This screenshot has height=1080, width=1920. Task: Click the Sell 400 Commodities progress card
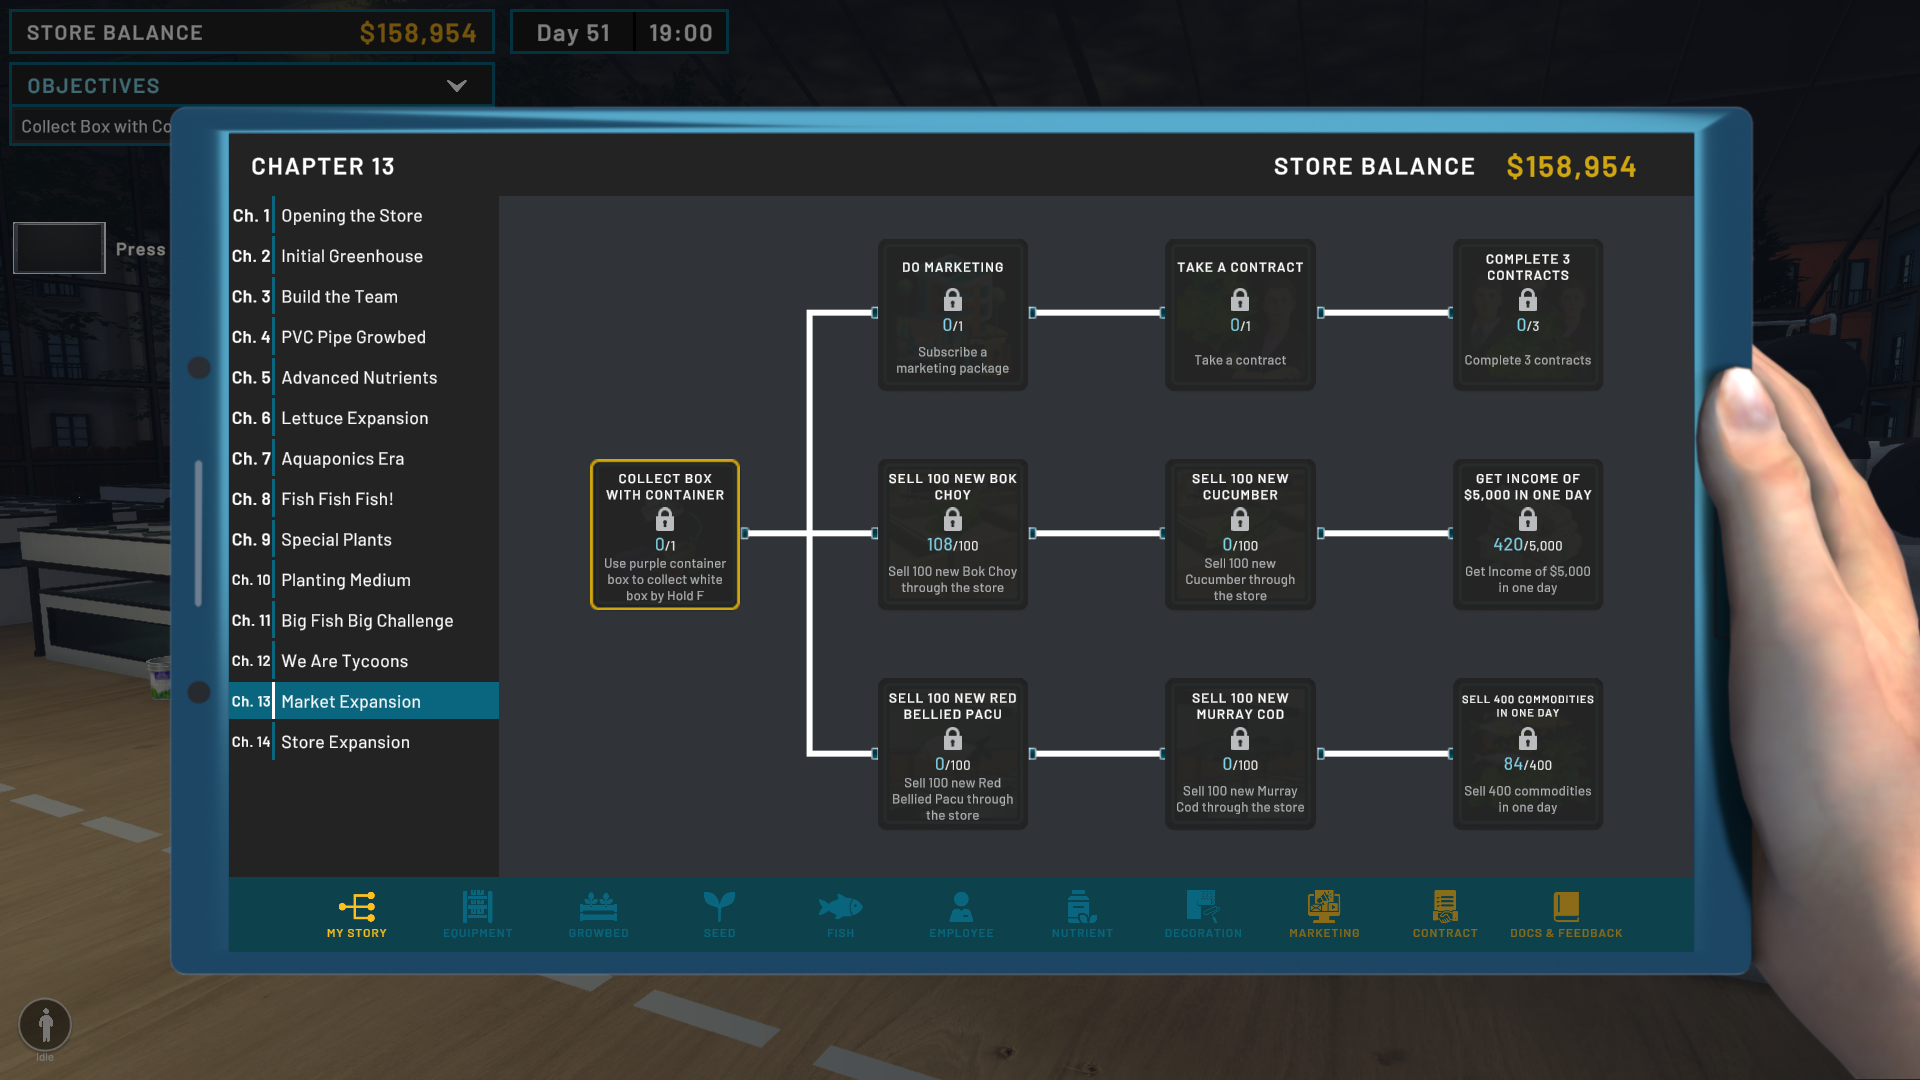pos(1527,754)
